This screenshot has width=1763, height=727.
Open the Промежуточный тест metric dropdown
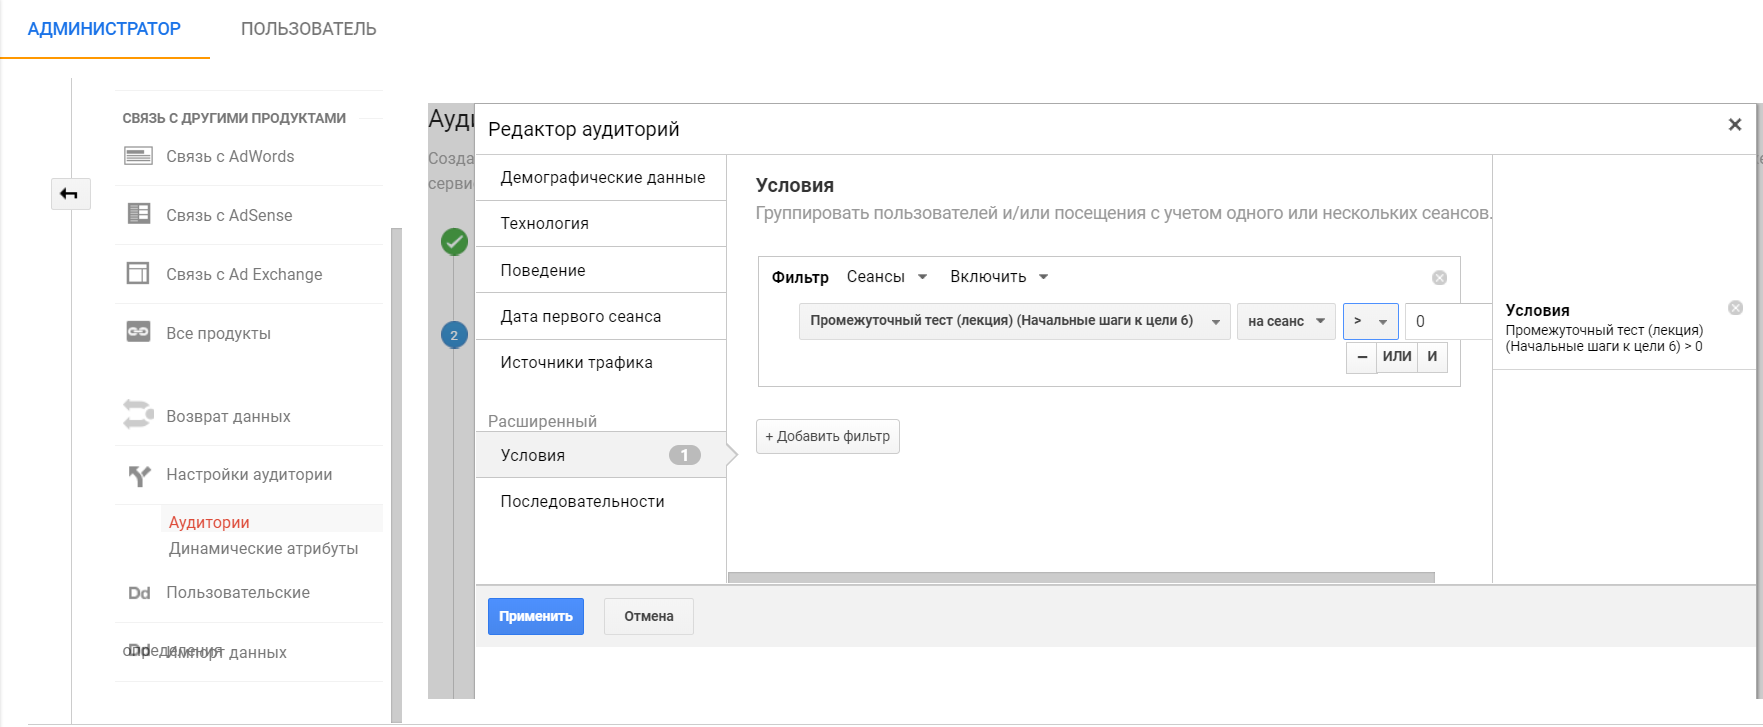click(1014, 321)
